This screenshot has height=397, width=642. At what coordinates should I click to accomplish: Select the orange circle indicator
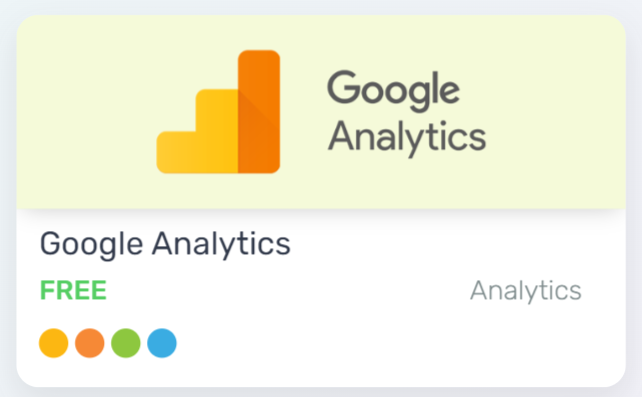point(90,343)
